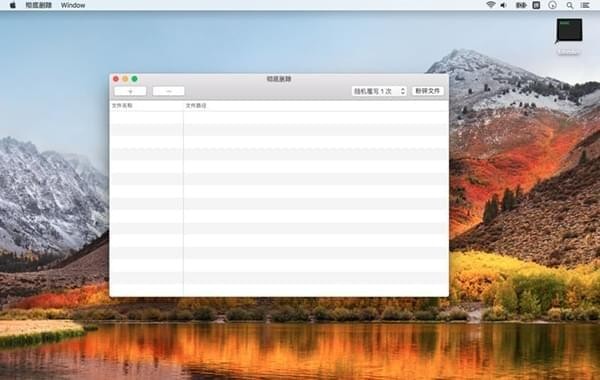The width and height of the screenshot is (600, 380).
Task: Click the plus add-file button
Action: [130, 91]
